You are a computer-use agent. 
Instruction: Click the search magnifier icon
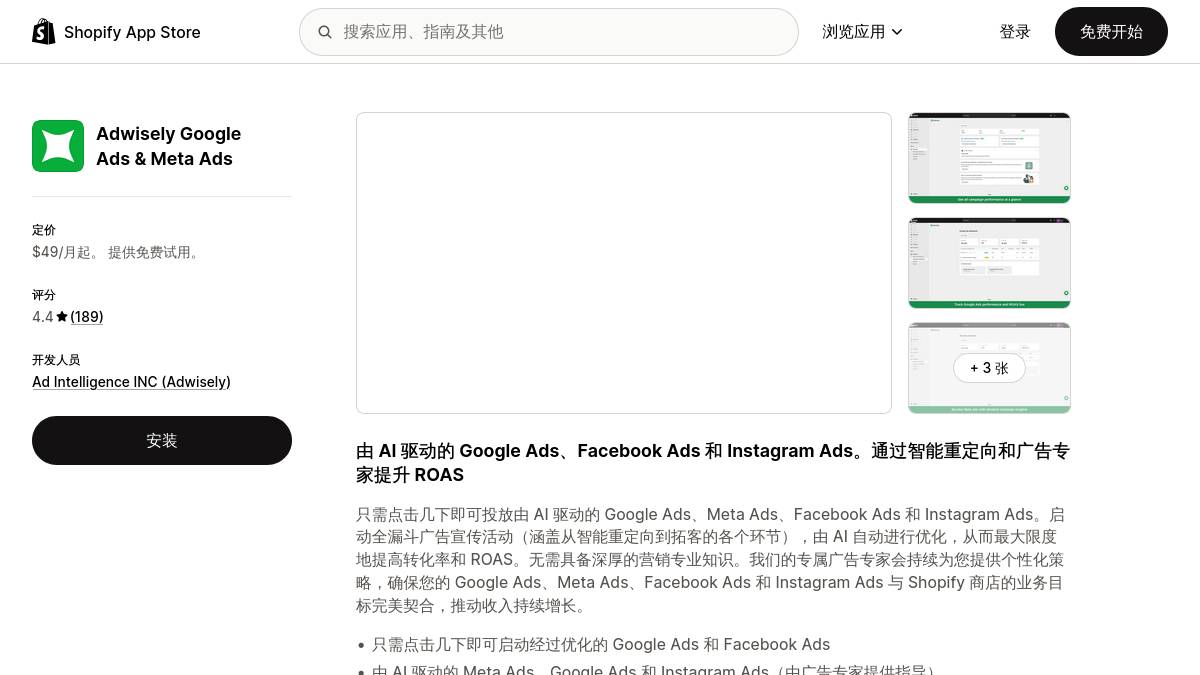[325, 32]
